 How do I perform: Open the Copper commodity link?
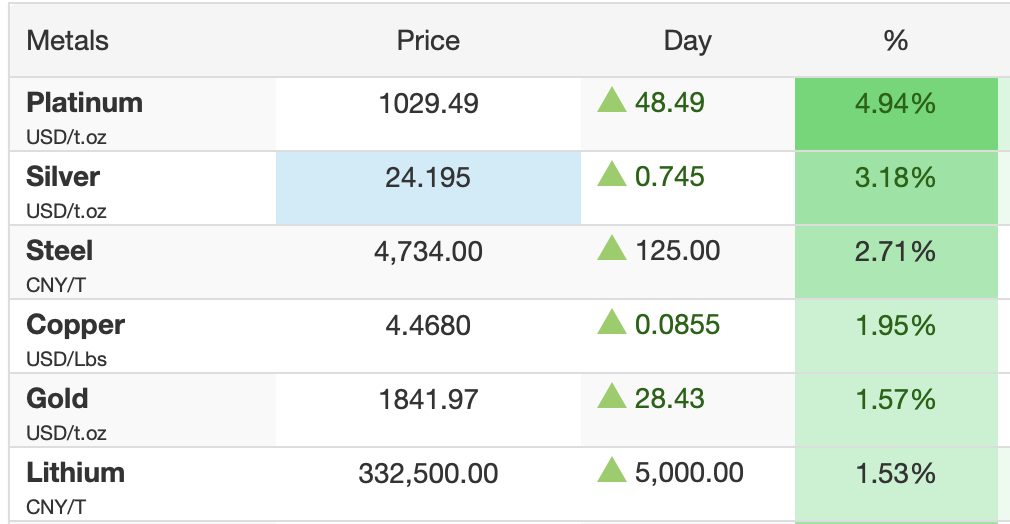point(75,325)
